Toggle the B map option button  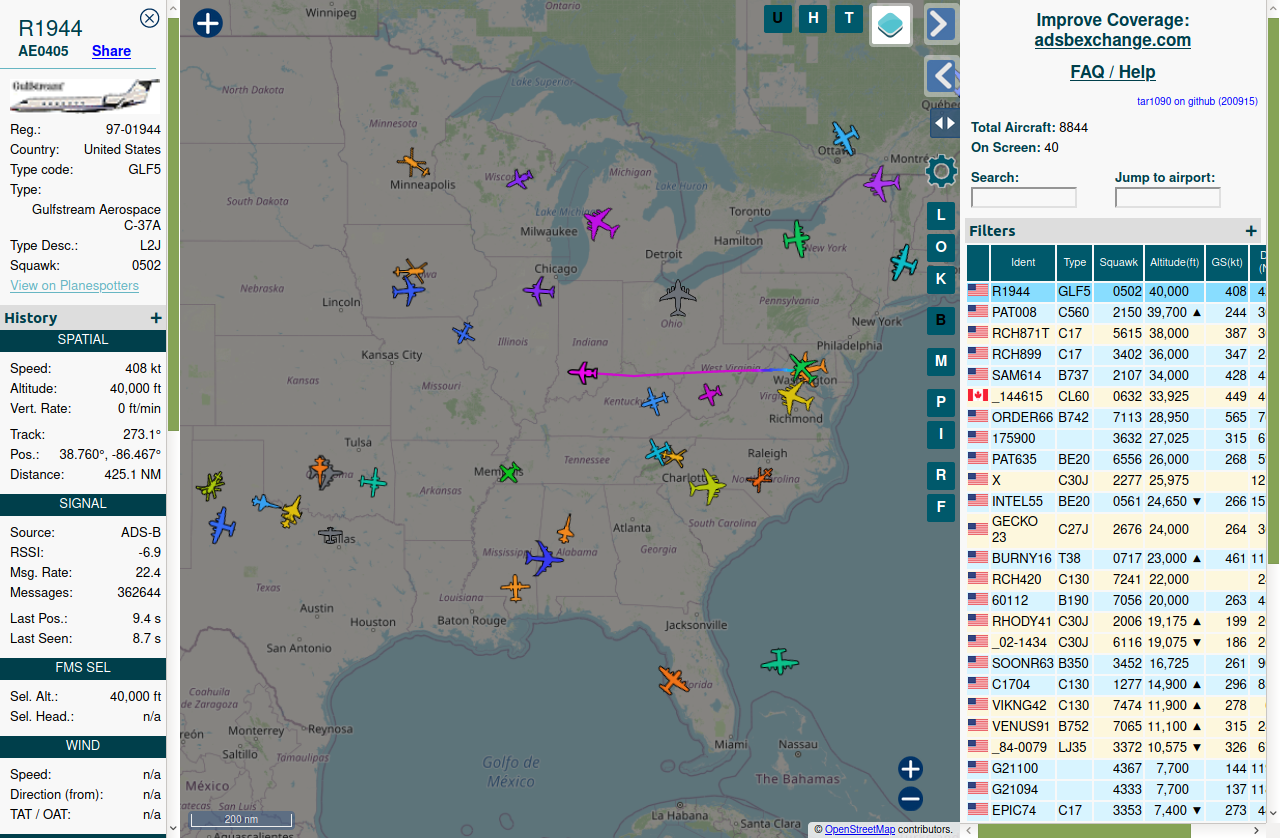(940, 320)
